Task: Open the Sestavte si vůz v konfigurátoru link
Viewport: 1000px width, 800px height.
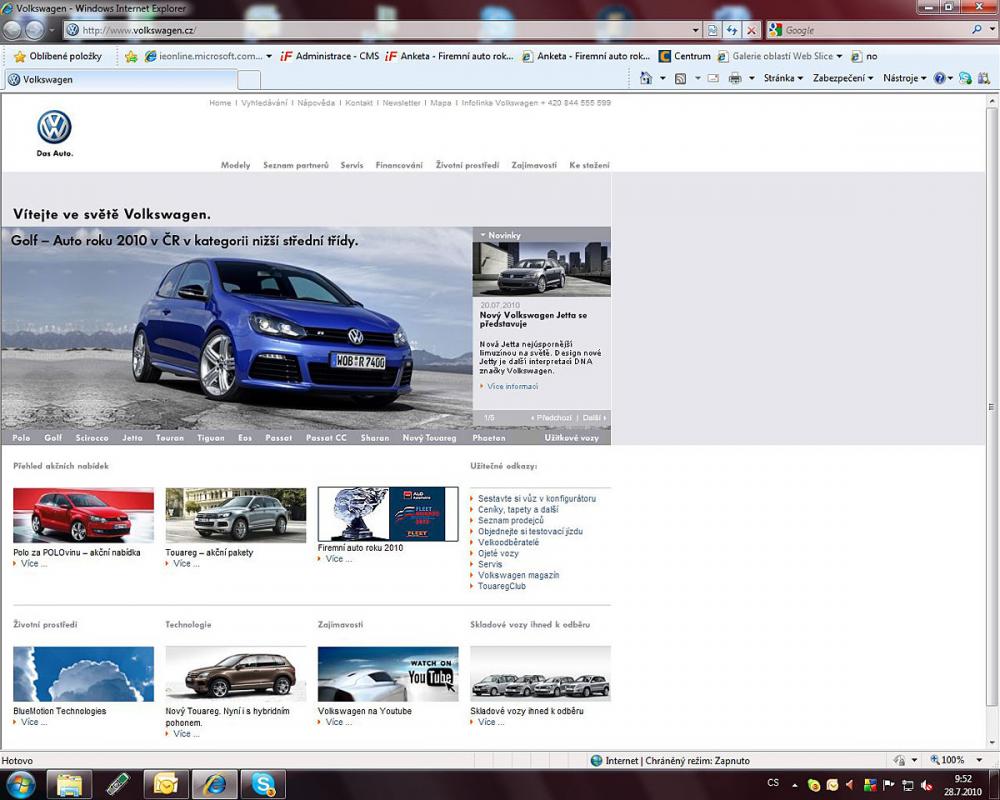Action: pyautogui.click(x=537, y=498)
